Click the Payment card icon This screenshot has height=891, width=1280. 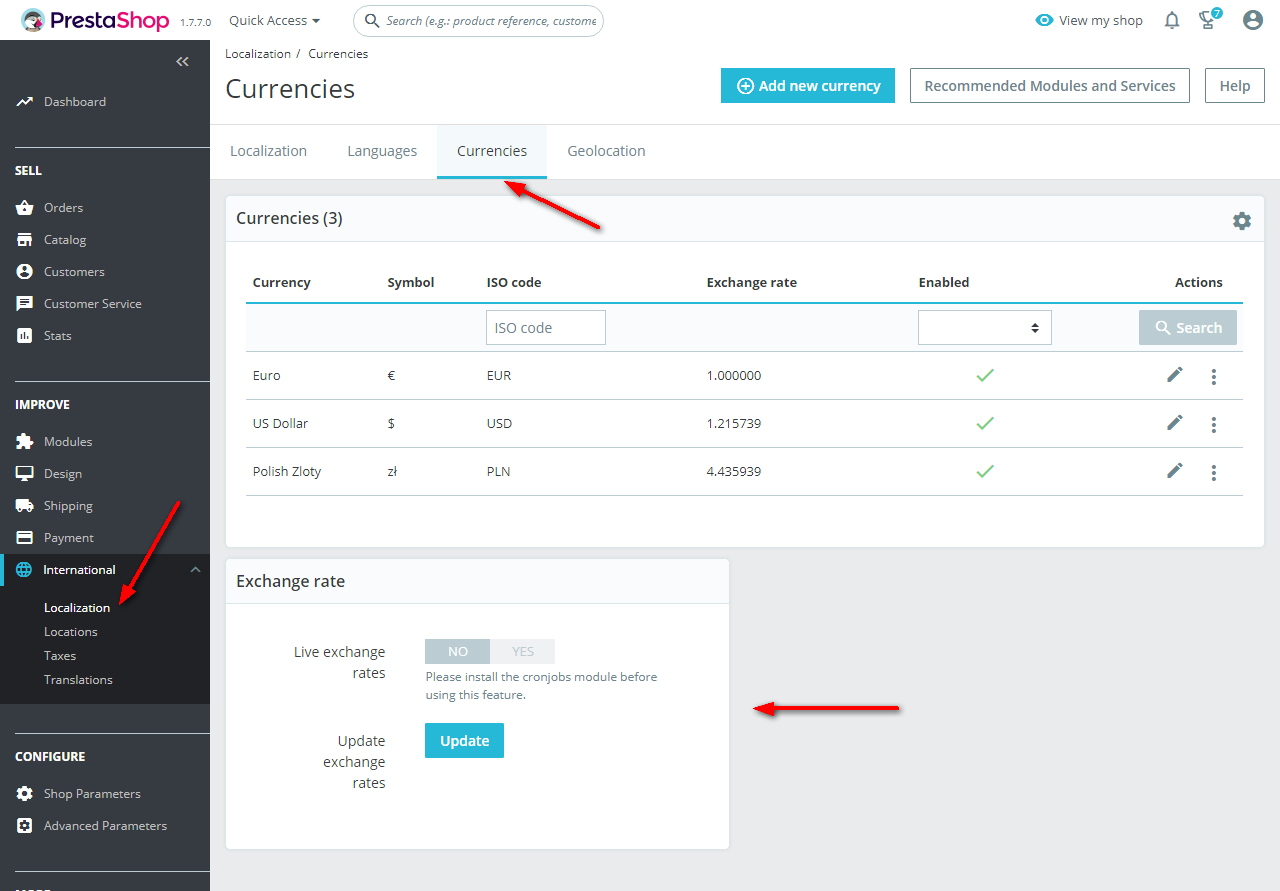pos(25,538)
